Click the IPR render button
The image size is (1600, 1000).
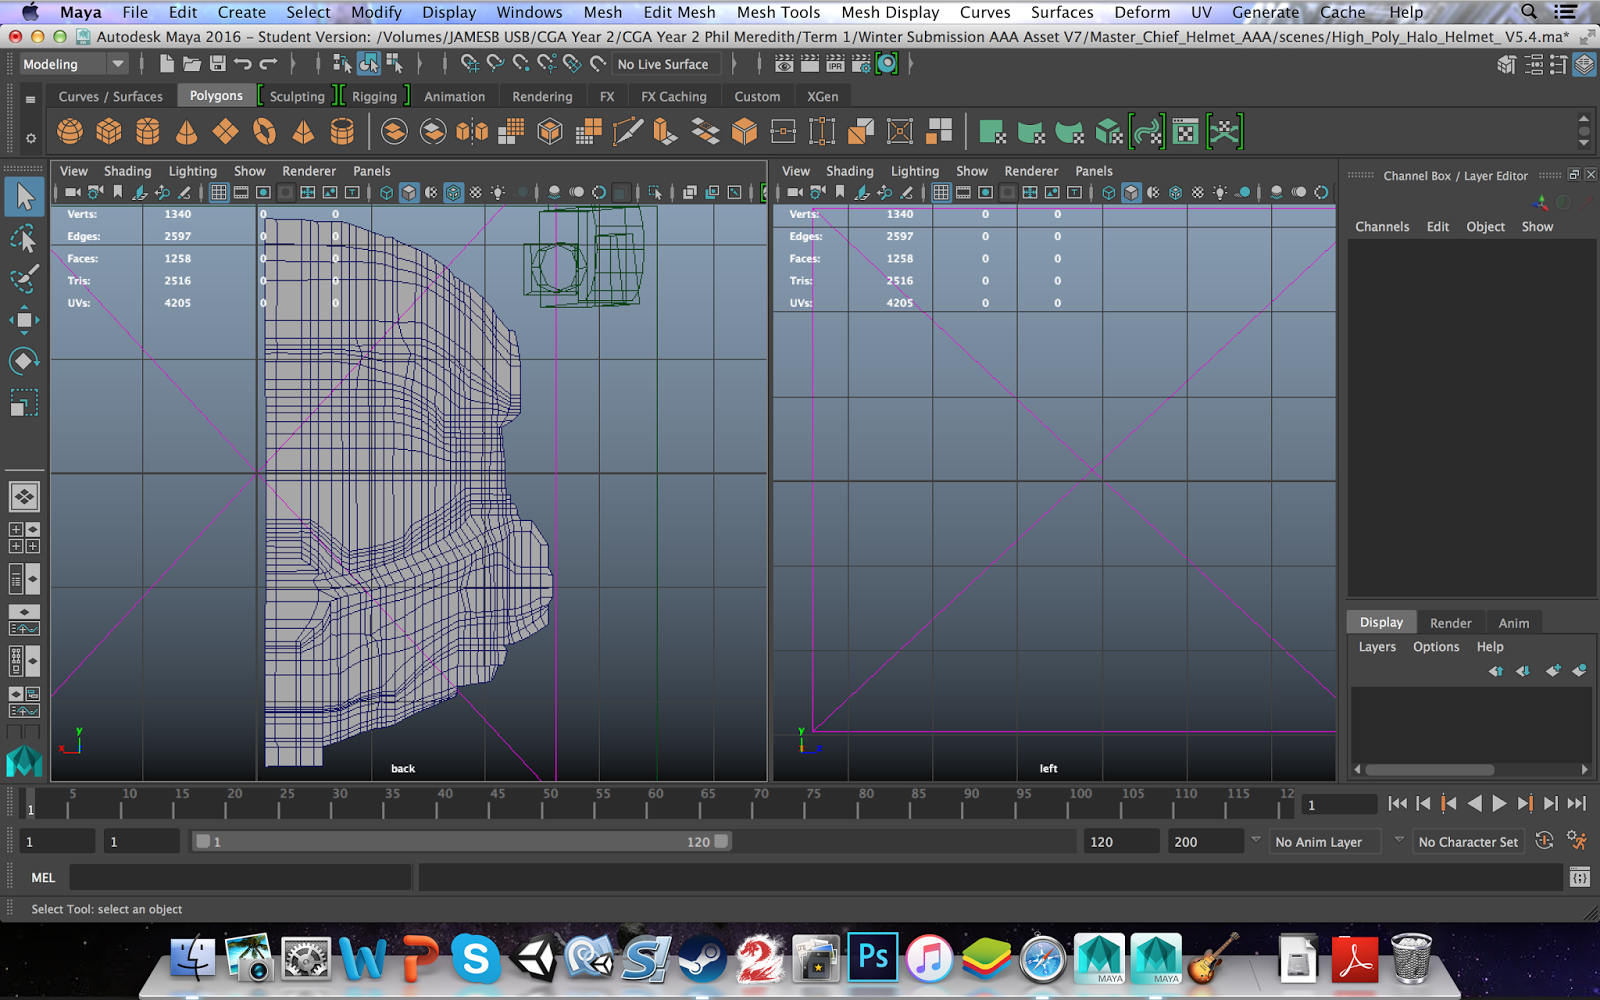click(835, 64)
